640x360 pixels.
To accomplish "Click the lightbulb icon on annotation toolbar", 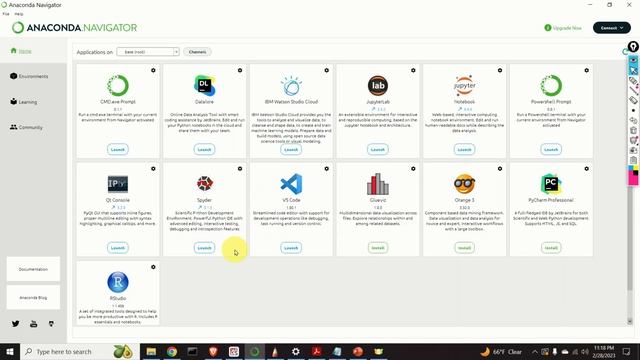I will pos(633,47).
